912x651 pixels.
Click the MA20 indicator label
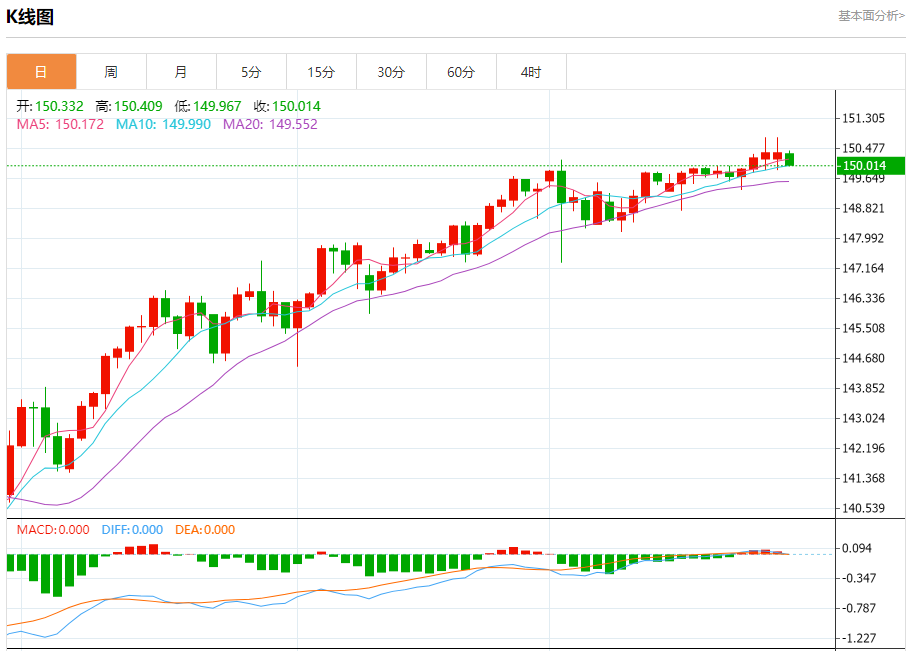click(270, 124)
